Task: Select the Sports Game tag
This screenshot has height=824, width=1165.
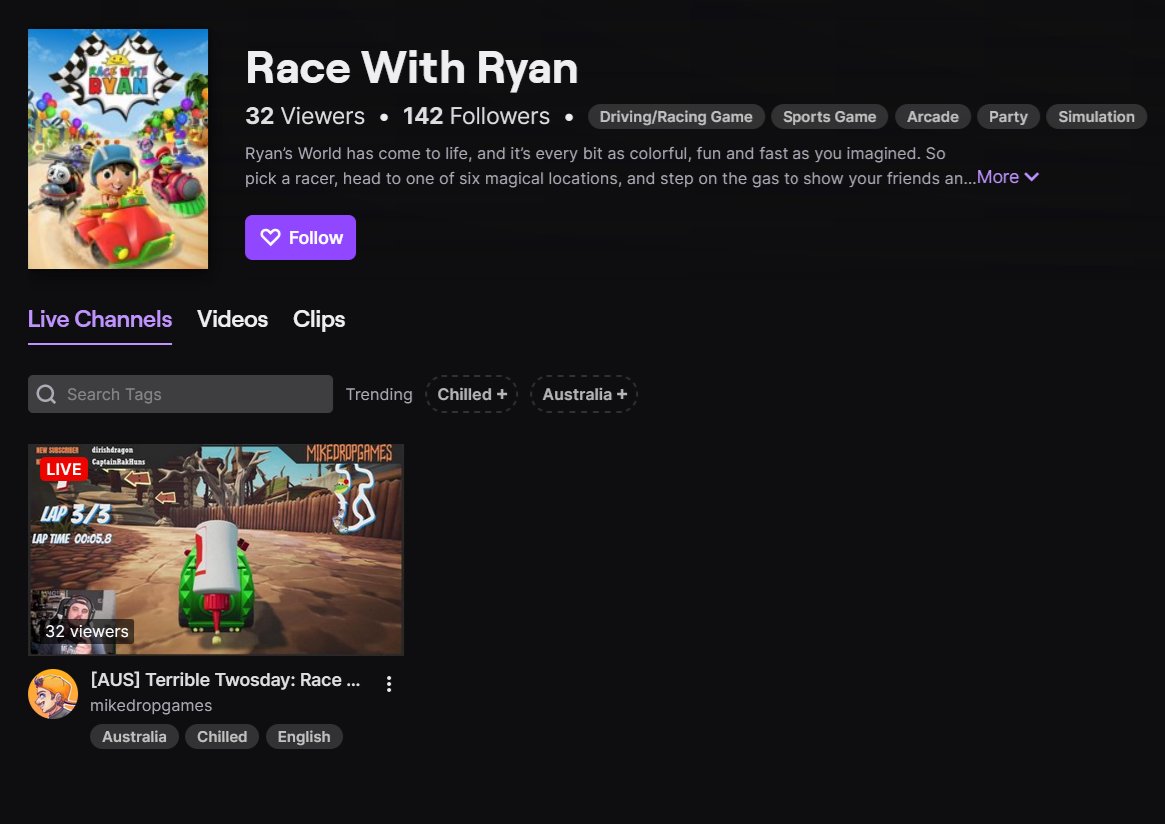Action: click(x=829, y=117)
